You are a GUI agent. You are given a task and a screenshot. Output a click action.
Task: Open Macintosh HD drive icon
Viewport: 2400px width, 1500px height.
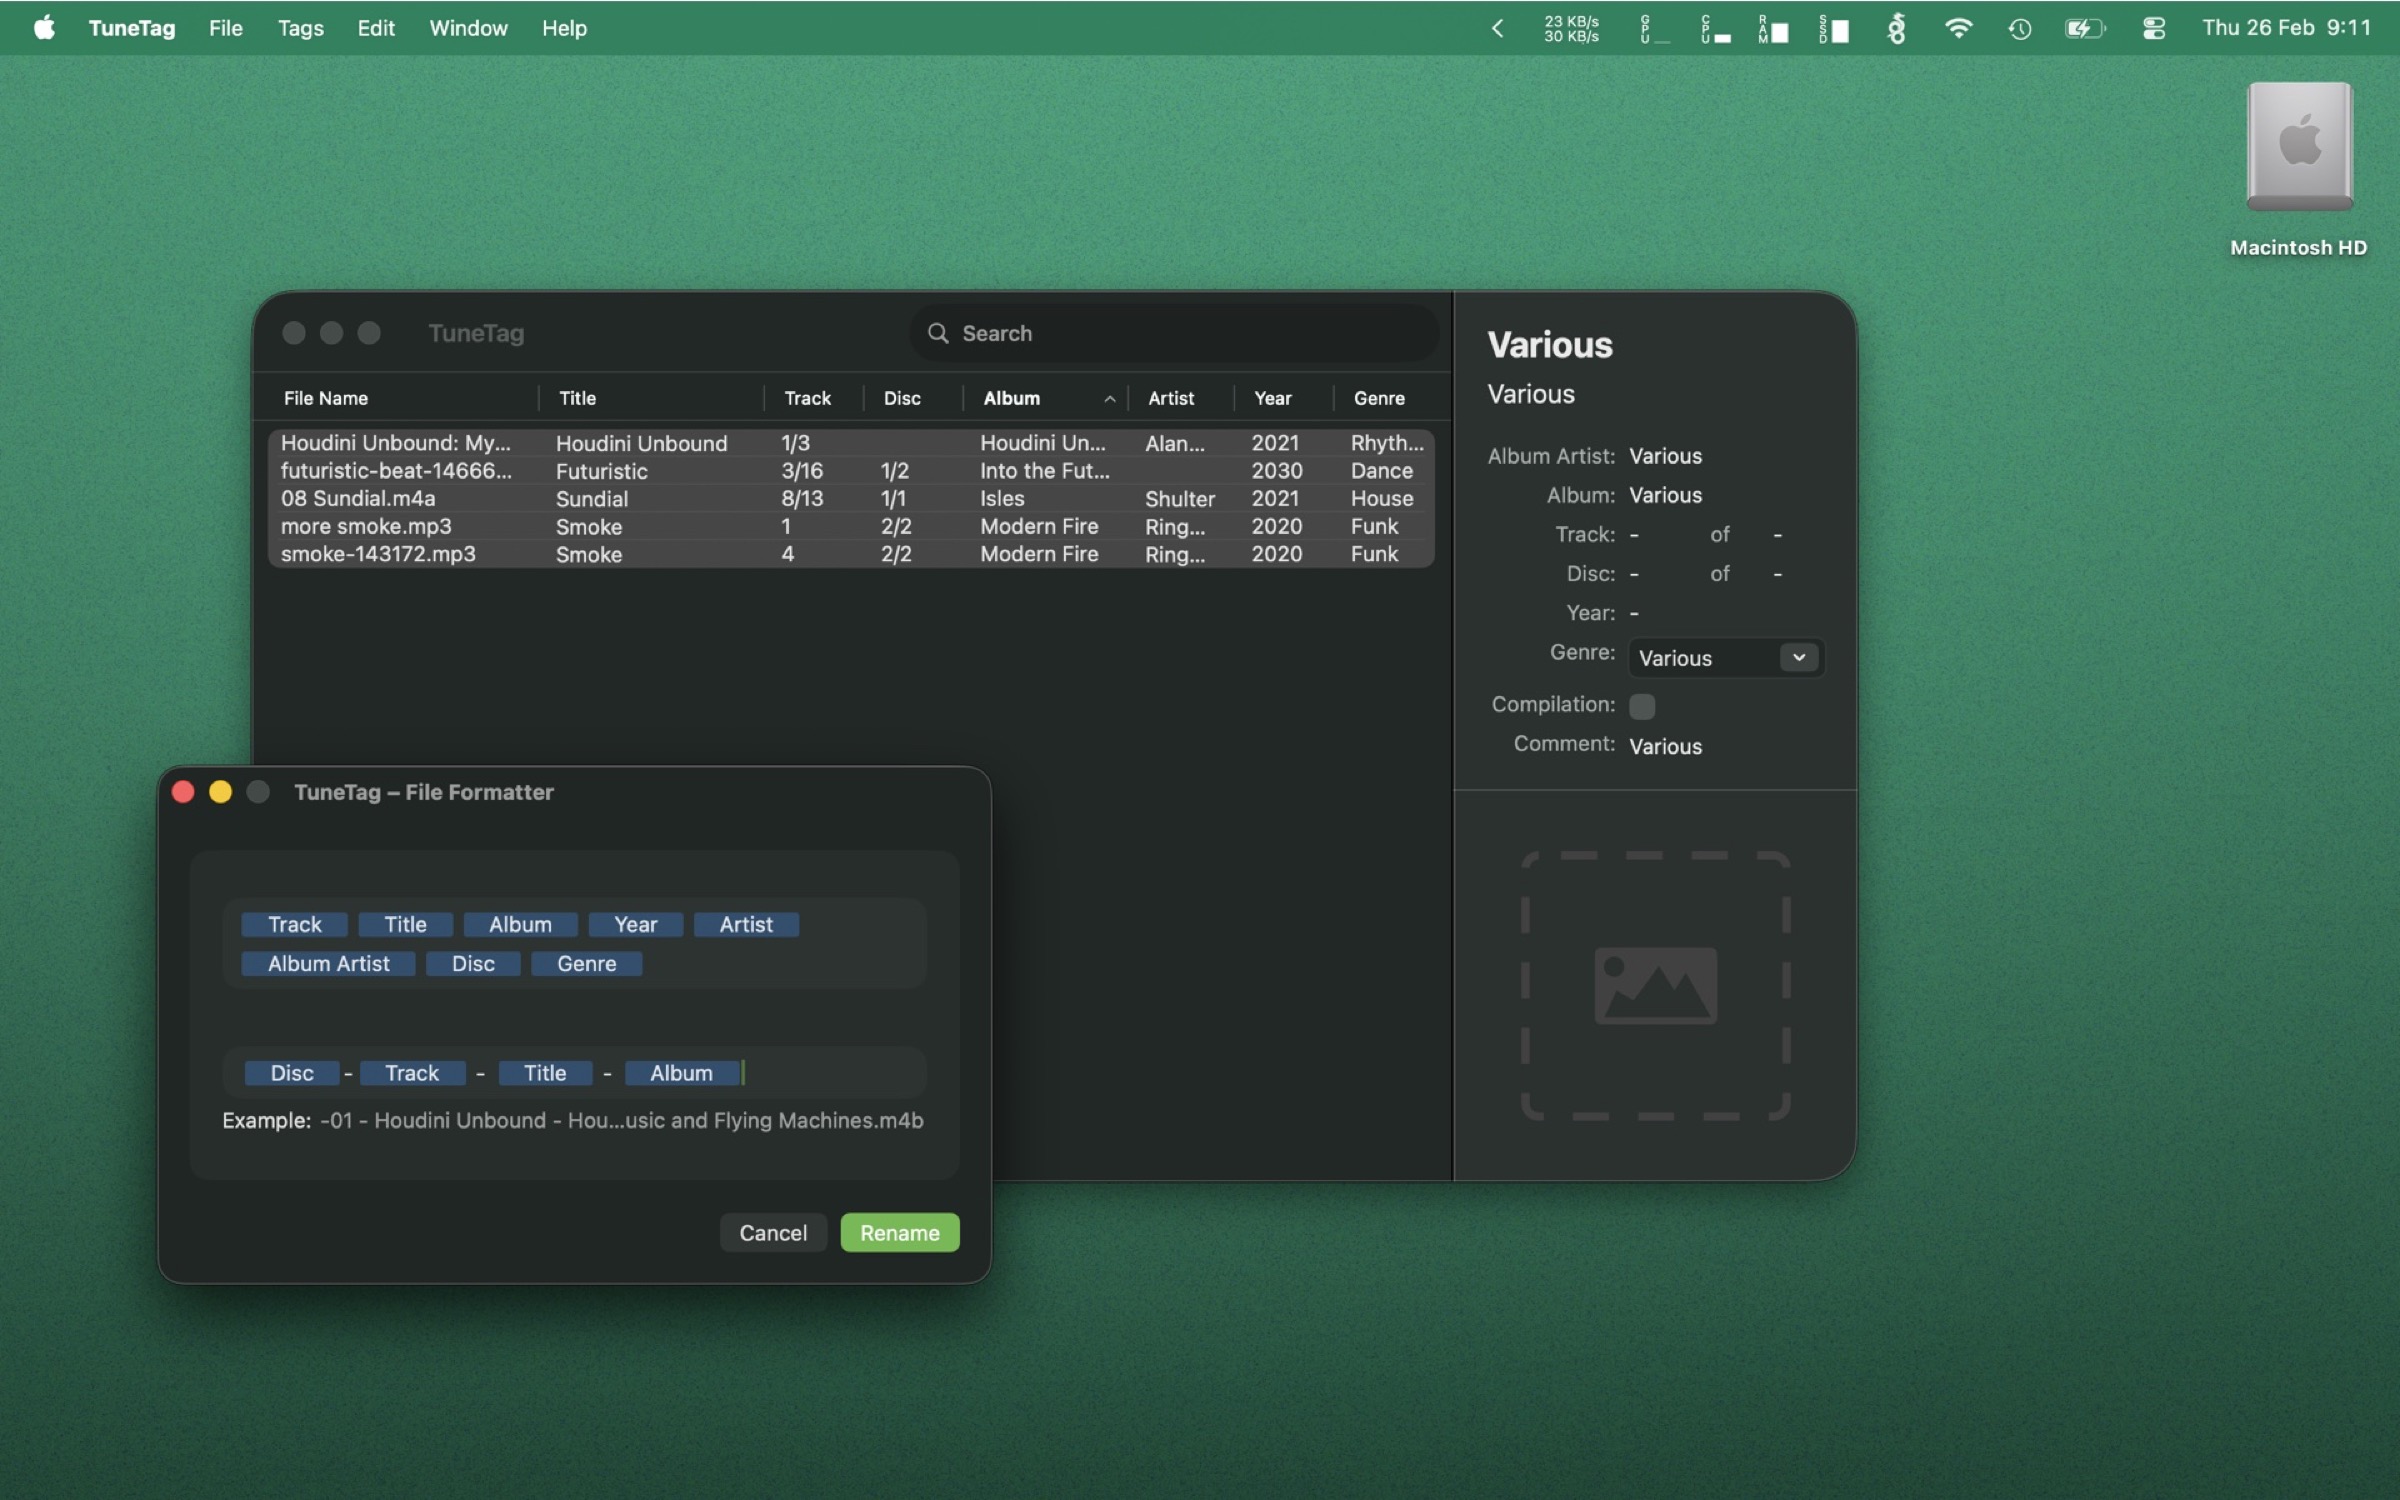click(x=2298, y=148)
